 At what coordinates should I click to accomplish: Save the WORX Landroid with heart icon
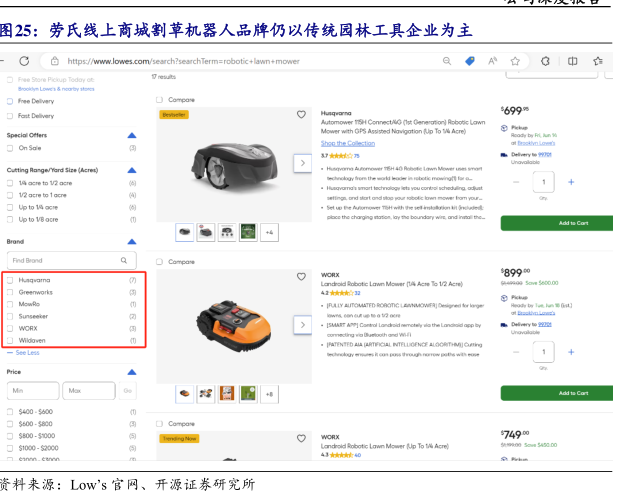point(302,275)
